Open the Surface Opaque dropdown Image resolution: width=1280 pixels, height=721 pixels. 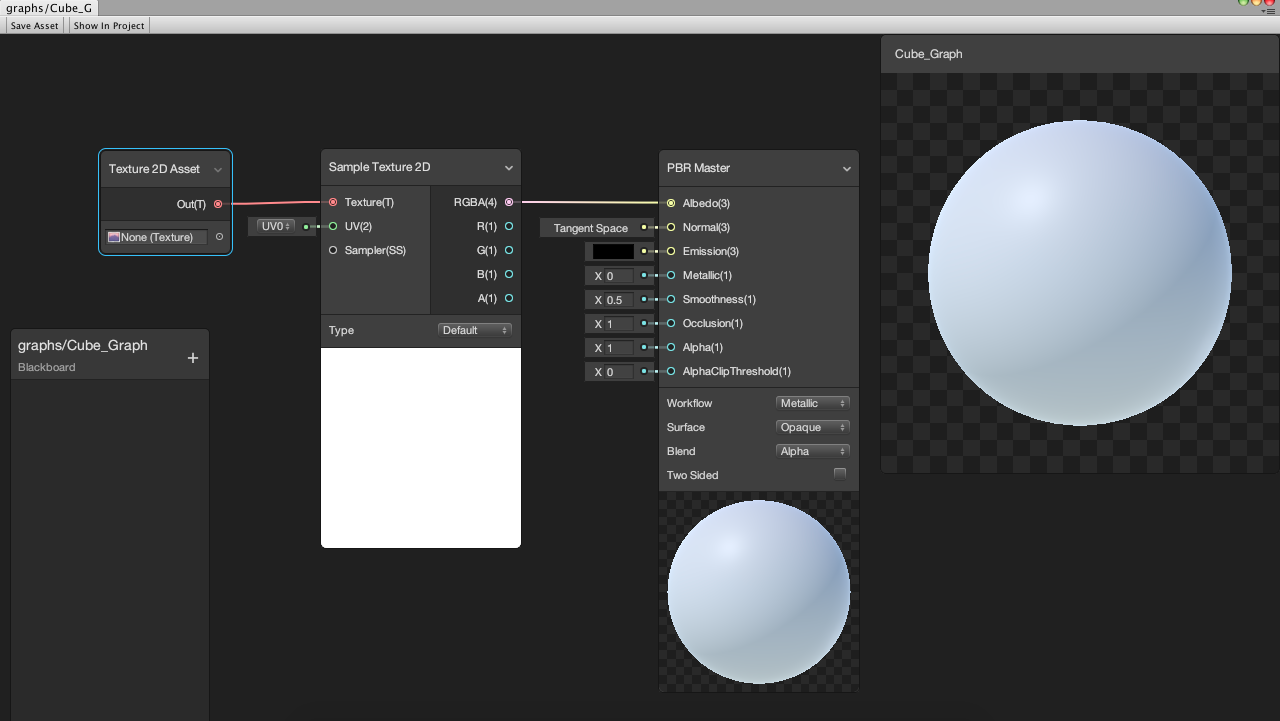pyautogui.click(x=812, y=427)
